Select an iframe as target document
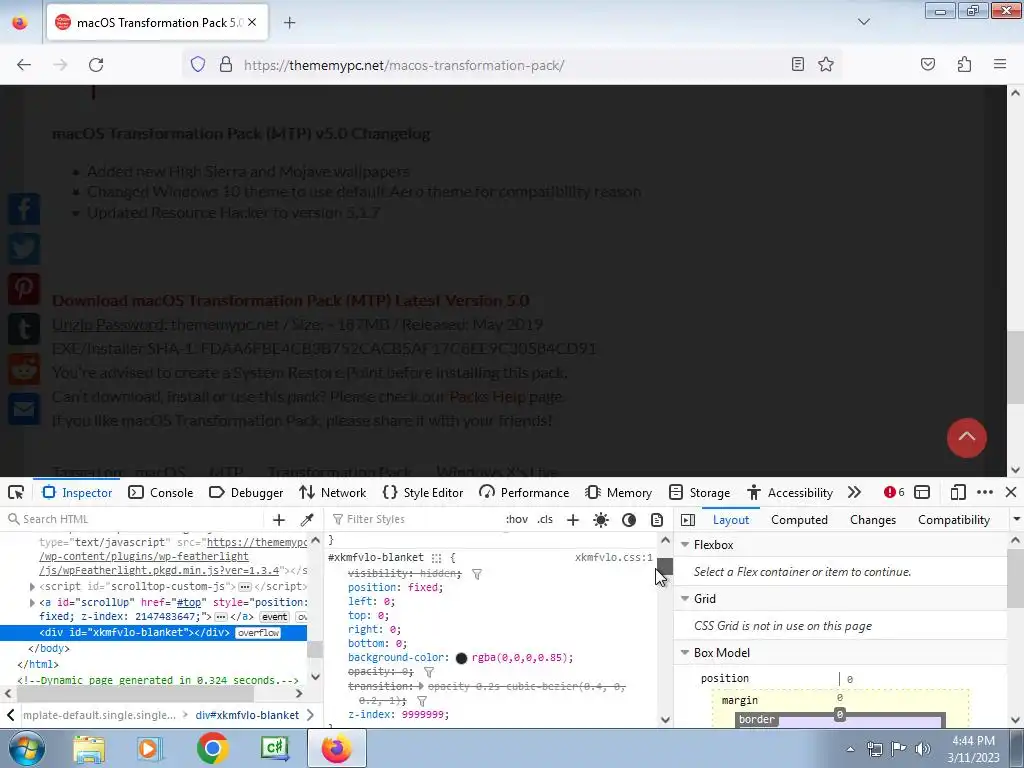 click(921, 492)
